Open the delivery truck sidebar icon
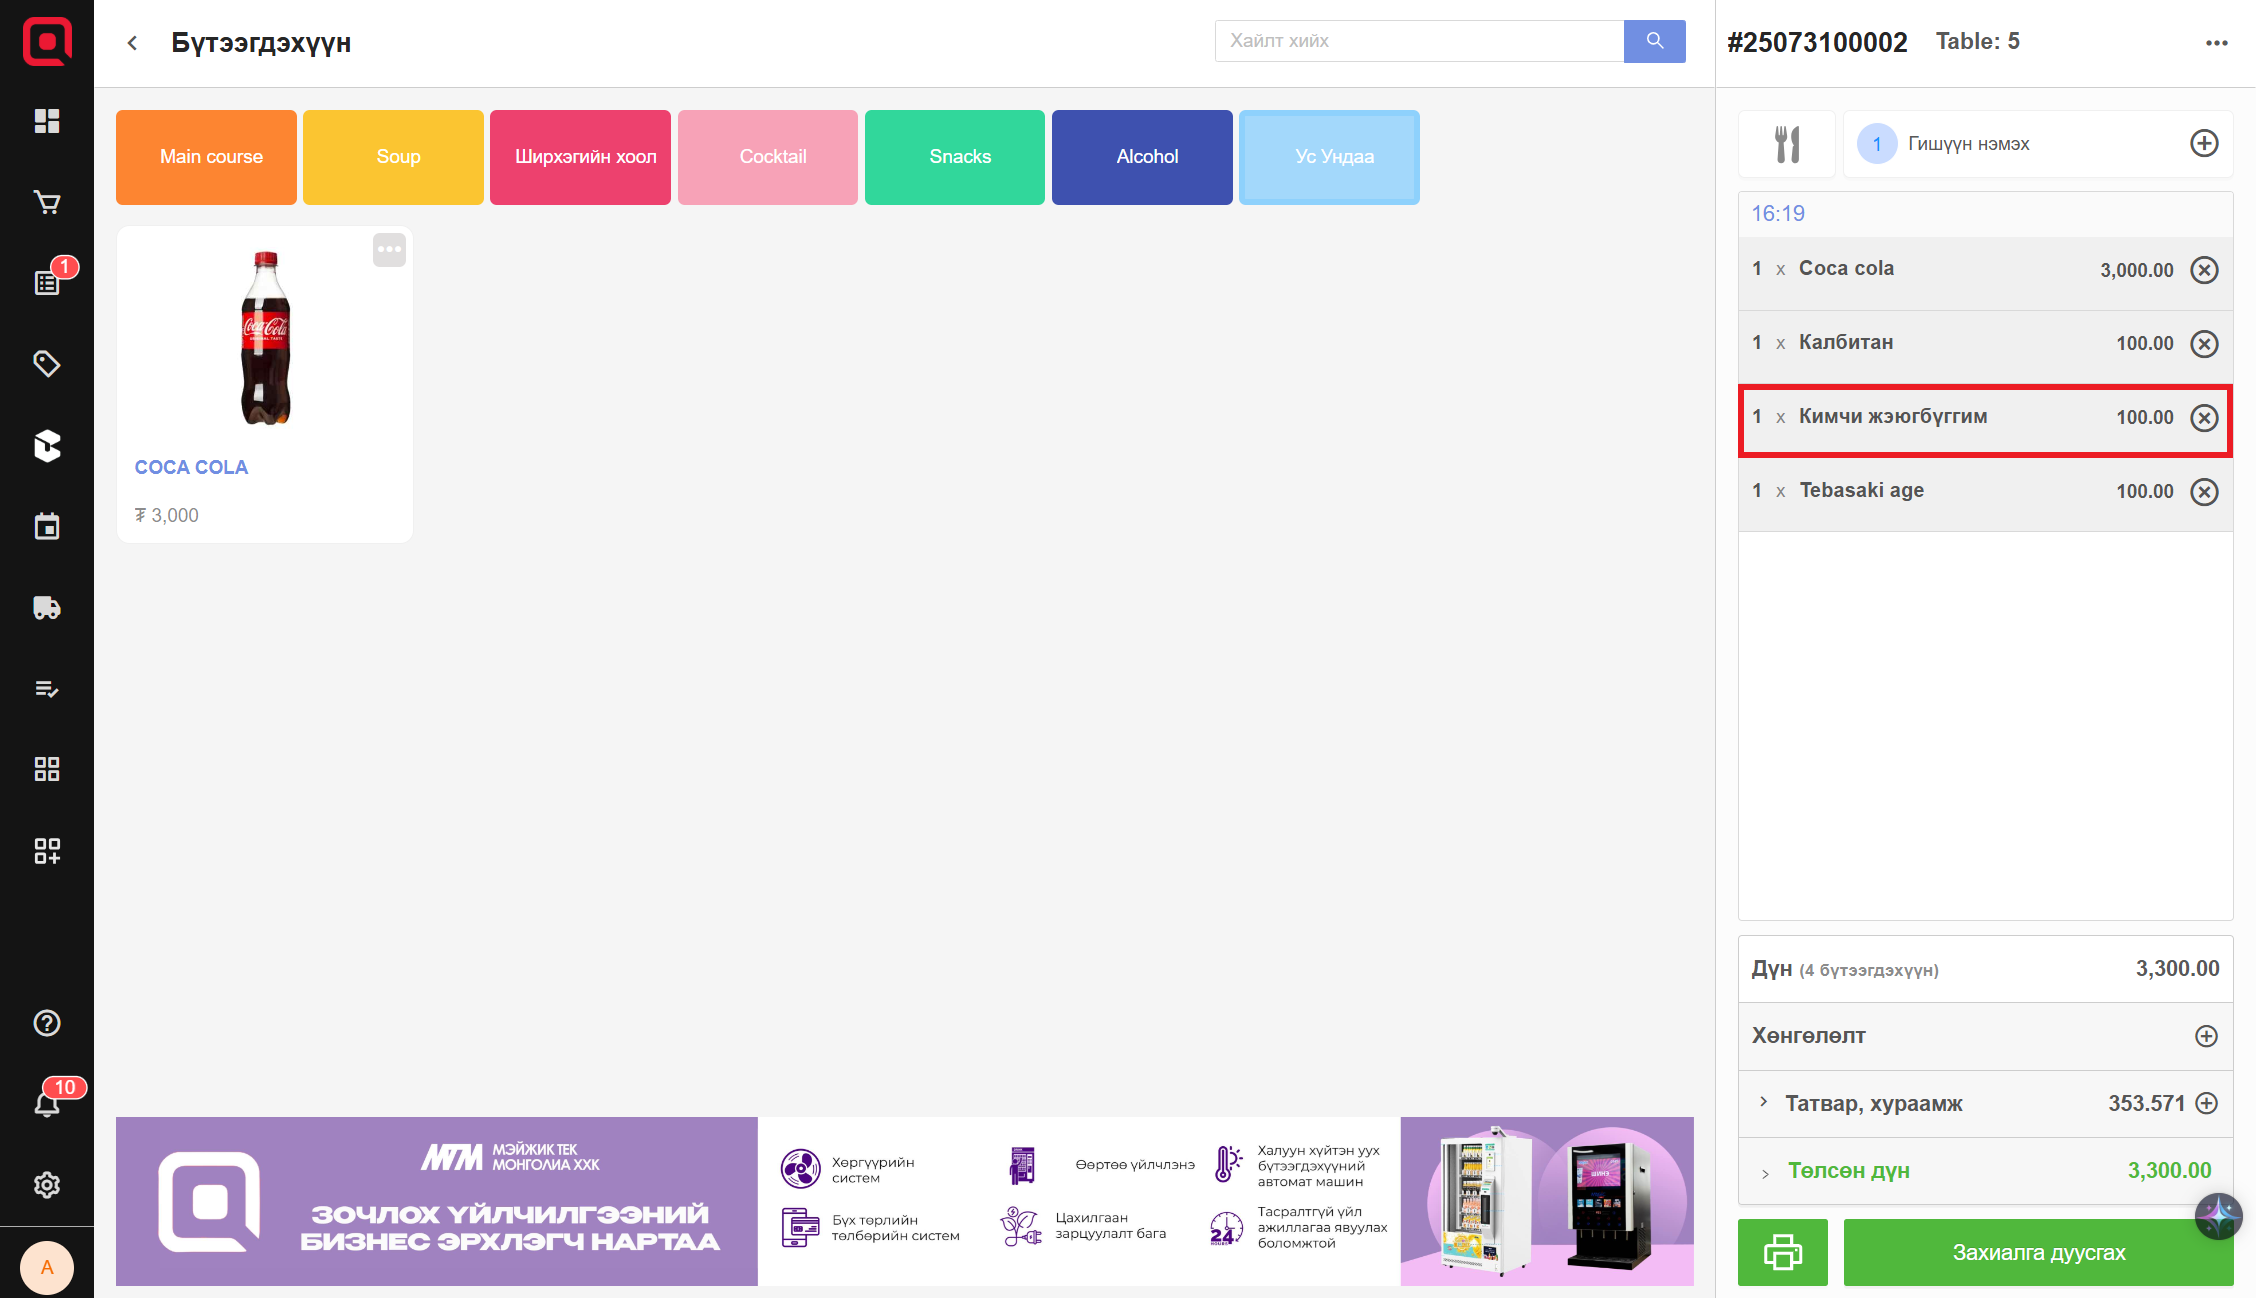The width and height of the screenshot is (2256, 1298). (47, 608)
